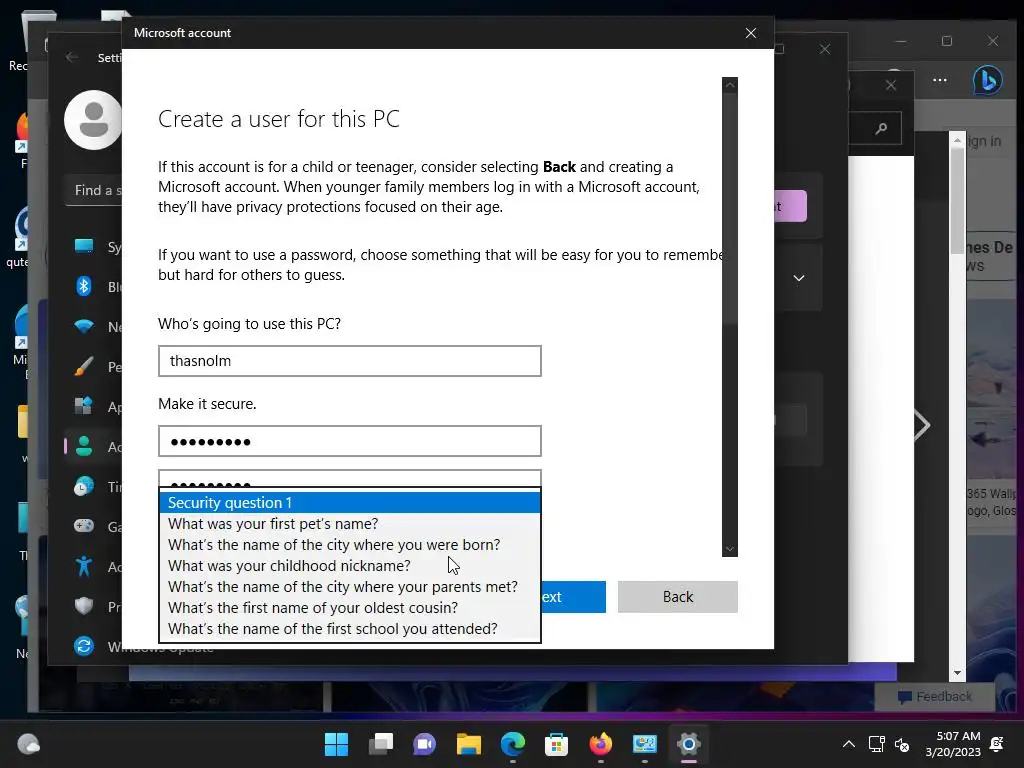Viewport: 1024px width, 768px height.
Task: Open File Explorer from taskbar
Action: point(469,744)
